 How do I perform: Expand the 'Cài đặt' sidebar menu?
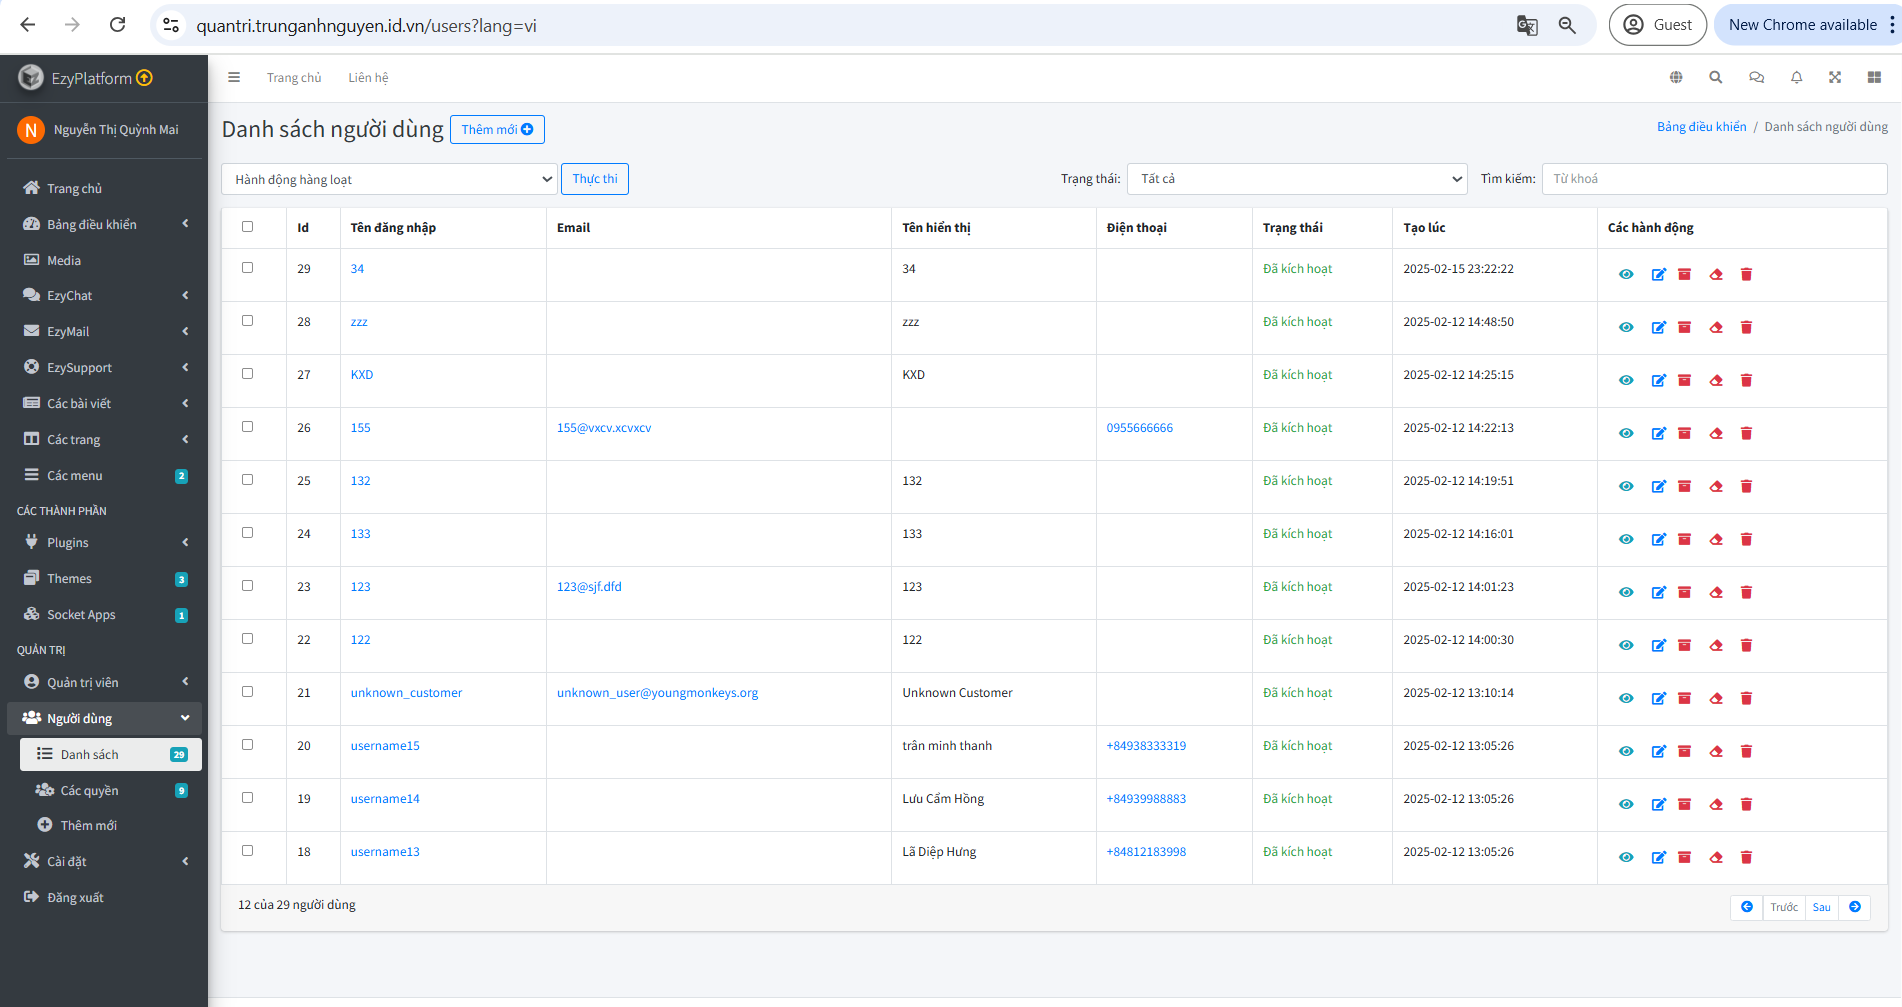tap(104, 861)
